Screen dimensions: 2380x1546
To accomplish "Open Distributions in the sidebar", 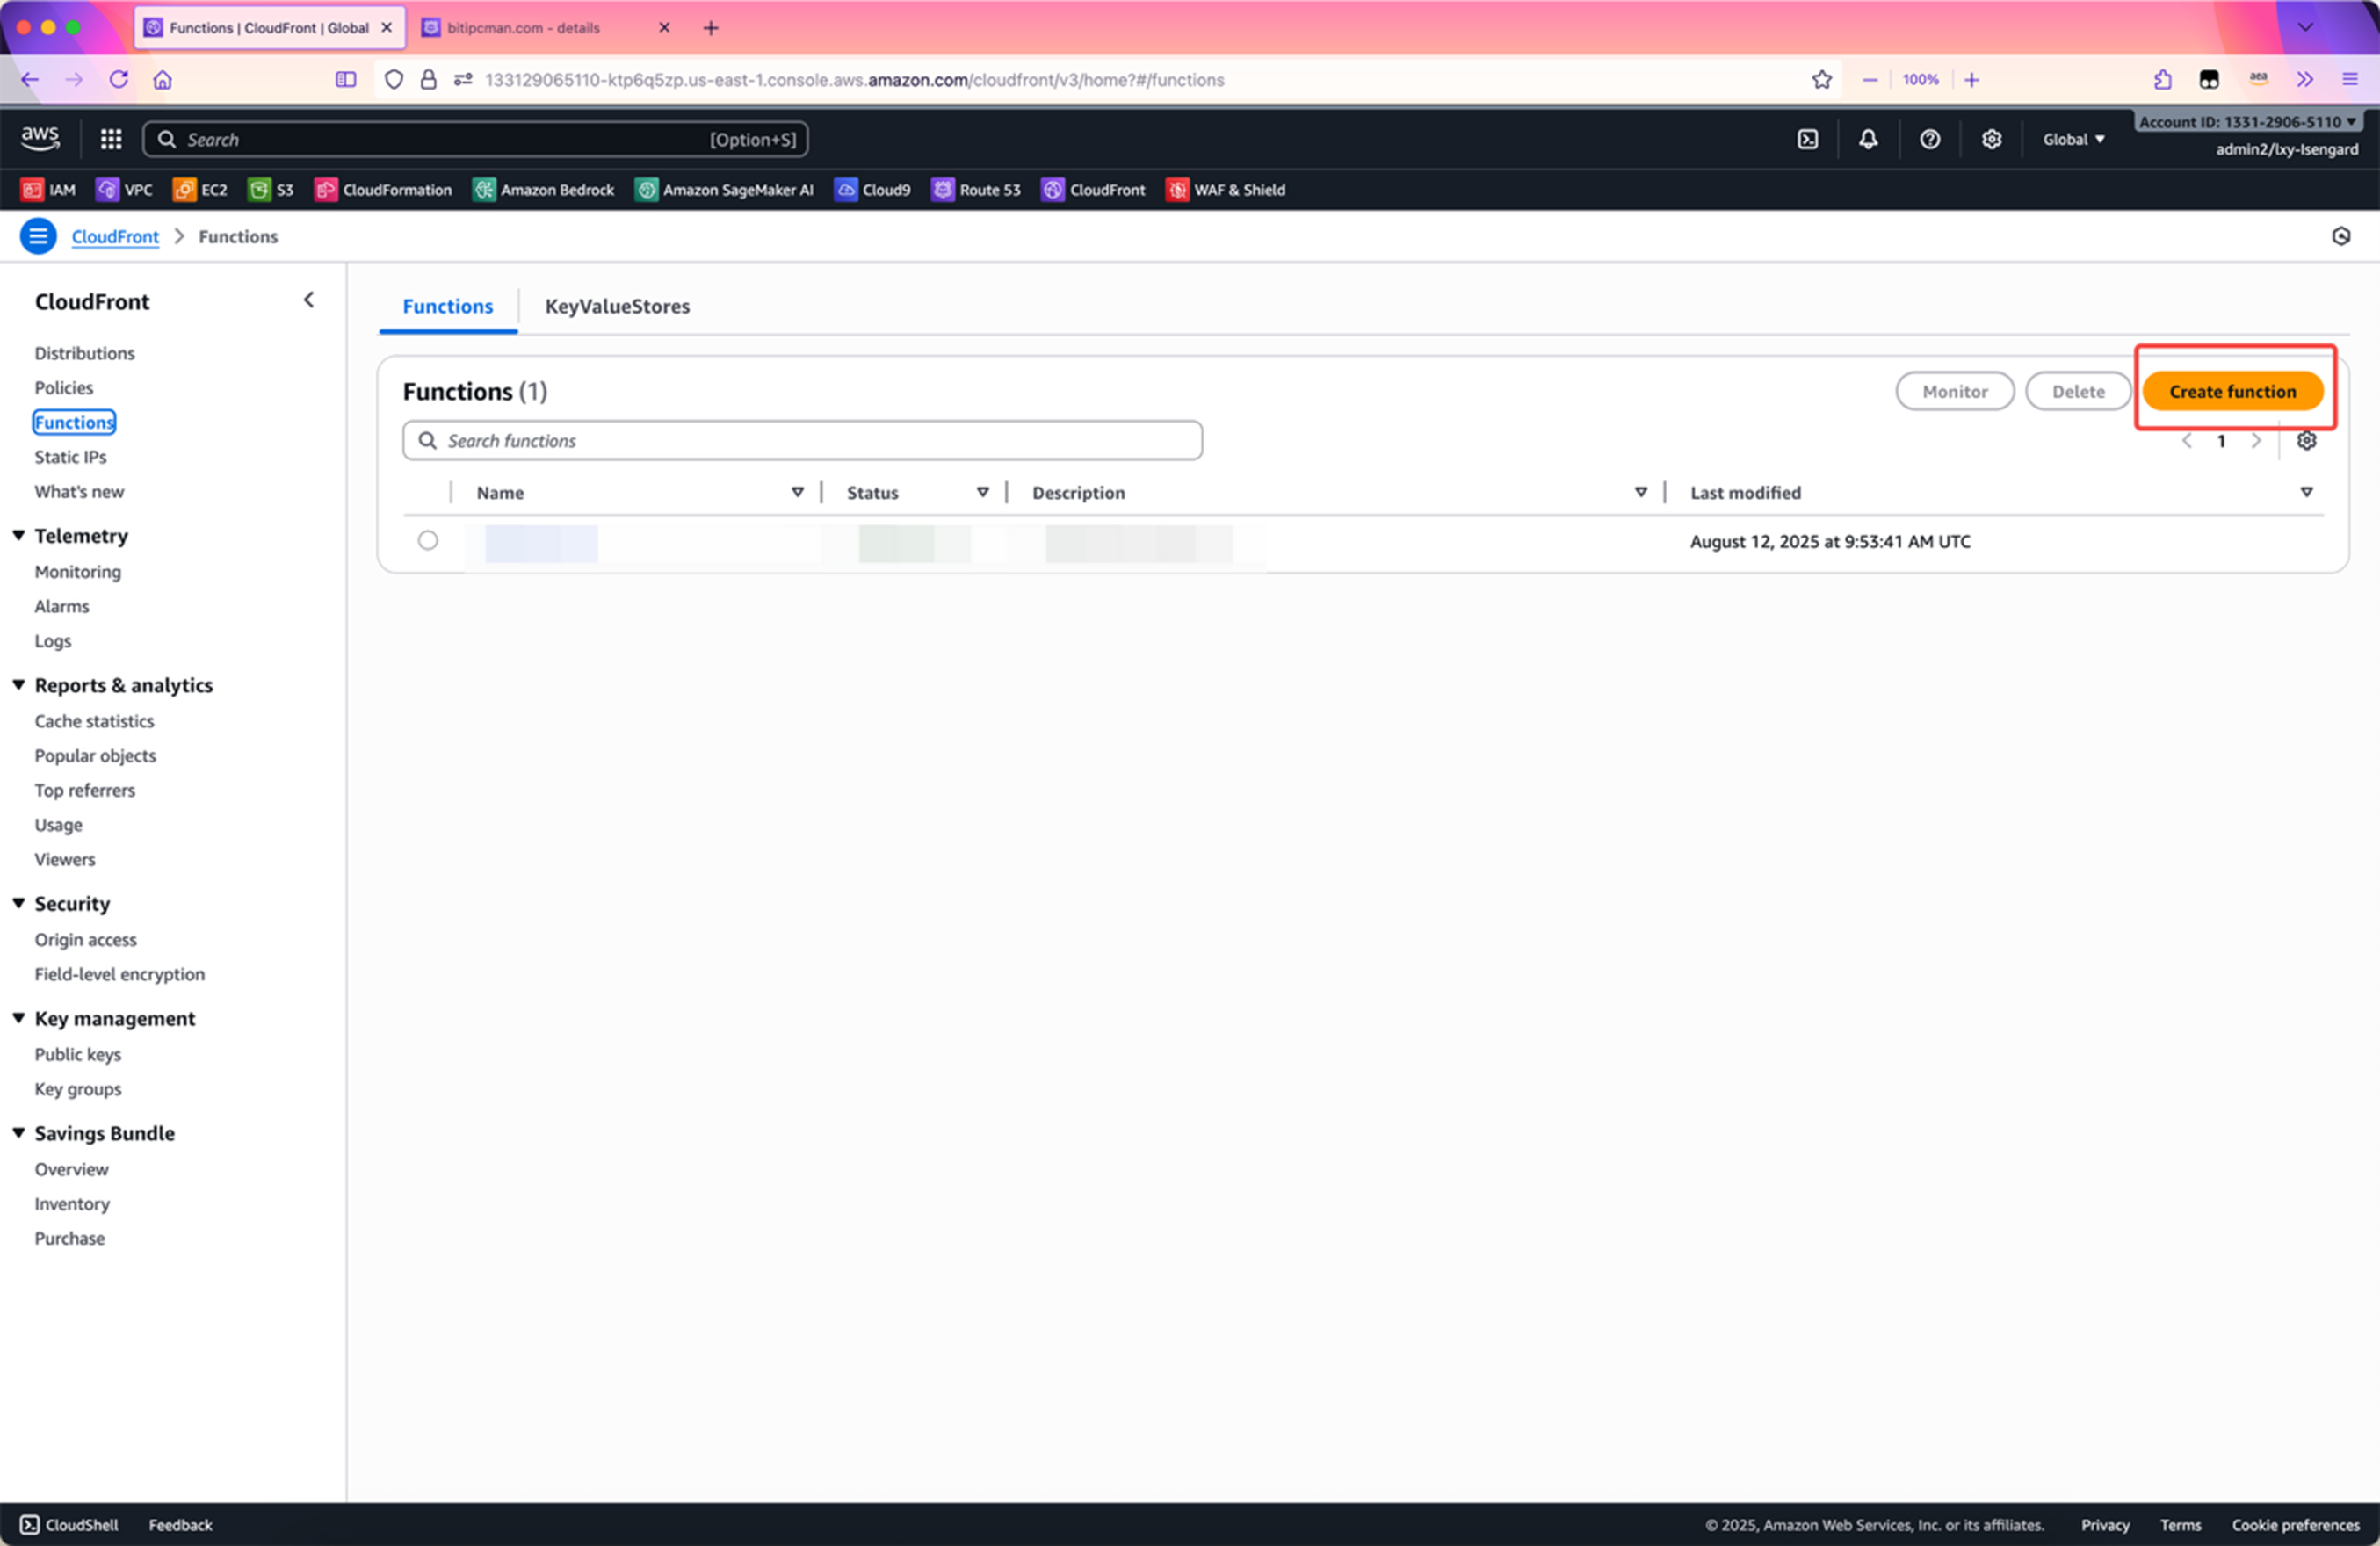I will tap(84, 353).
